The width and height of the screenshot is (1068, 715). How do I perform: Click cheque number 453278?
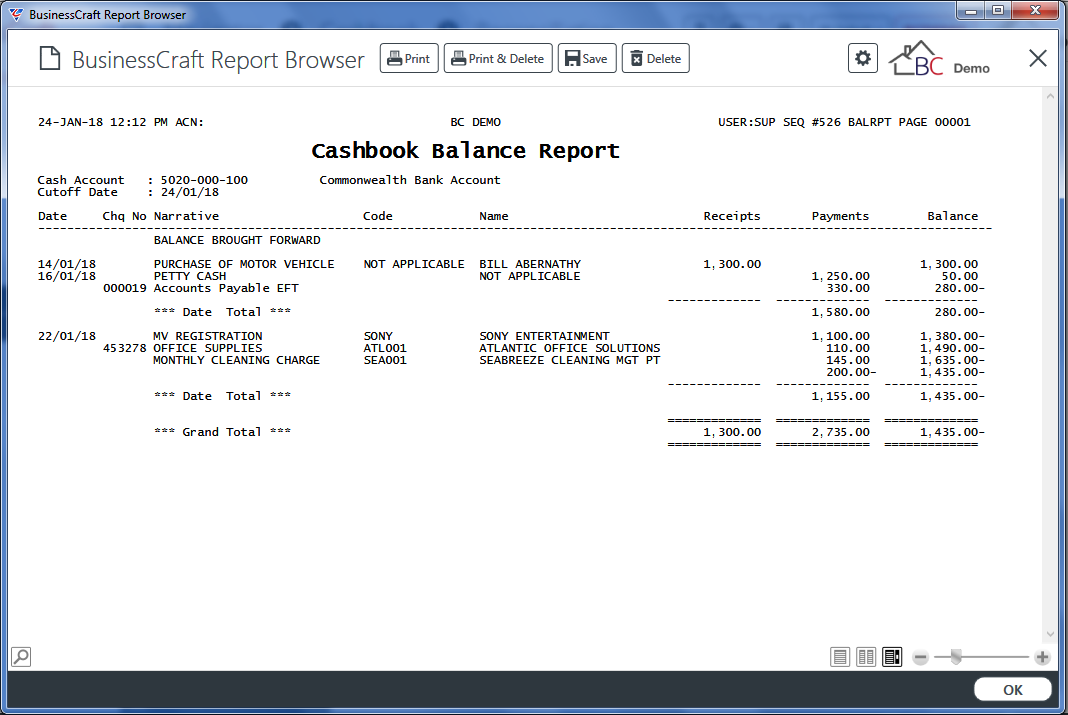(x=125, y=349)
